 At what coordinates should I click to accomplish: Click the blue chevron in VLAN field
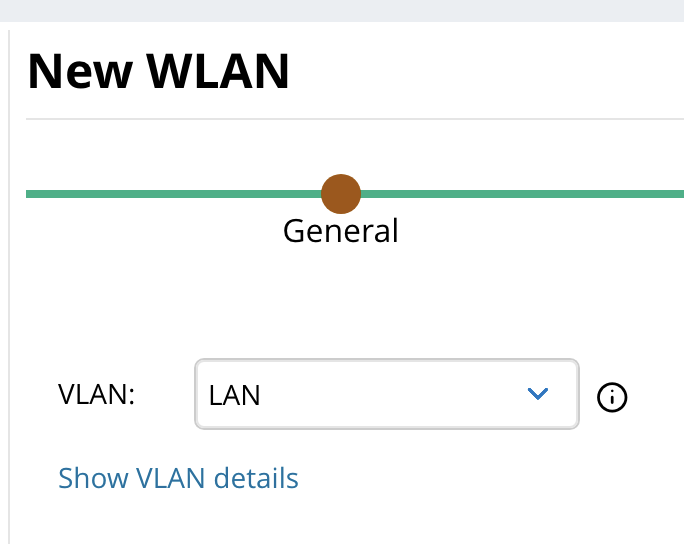538,395
